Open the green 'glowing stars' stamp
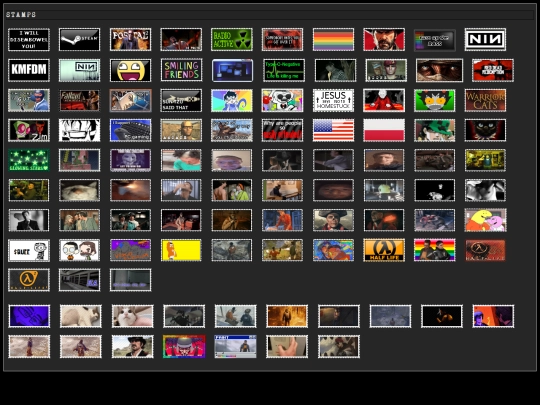The width and height of the screenshot is (540, 405). [29, 160]
